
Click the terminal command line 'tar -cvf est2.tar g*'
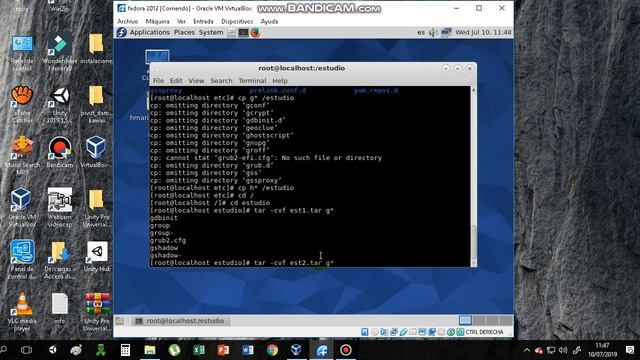click(293, 263)
